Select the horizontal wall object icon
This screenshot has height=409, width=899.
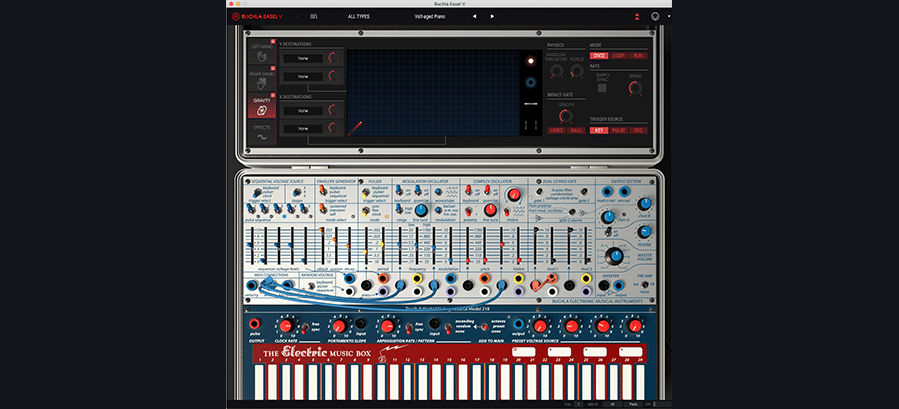(x=531, y=104)
